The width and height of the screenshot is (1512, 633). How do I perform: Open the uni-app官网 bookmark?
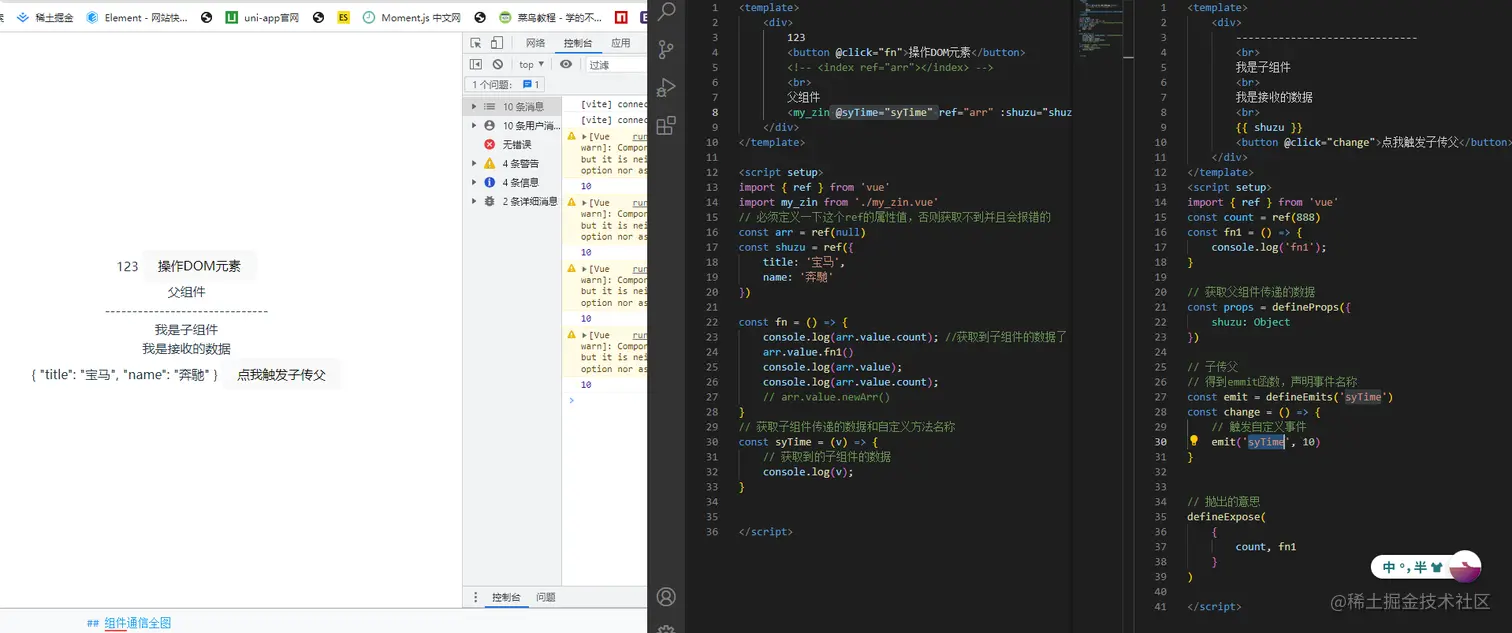(x=262, y=17)
